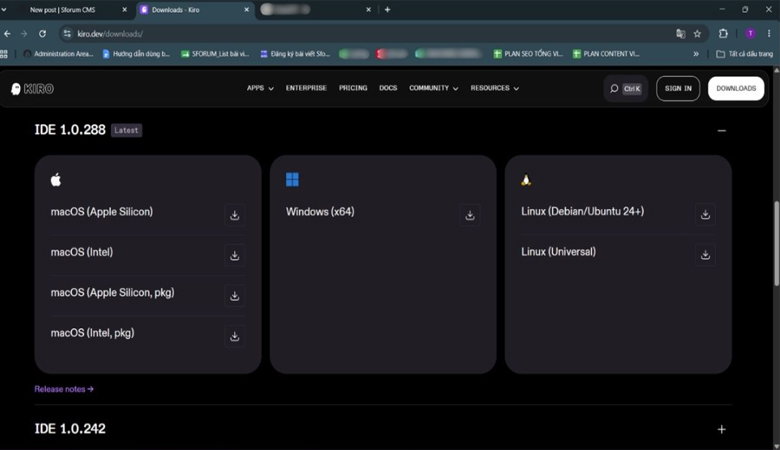Show more bookmarks with the double chevron

(x=696, y=54)
